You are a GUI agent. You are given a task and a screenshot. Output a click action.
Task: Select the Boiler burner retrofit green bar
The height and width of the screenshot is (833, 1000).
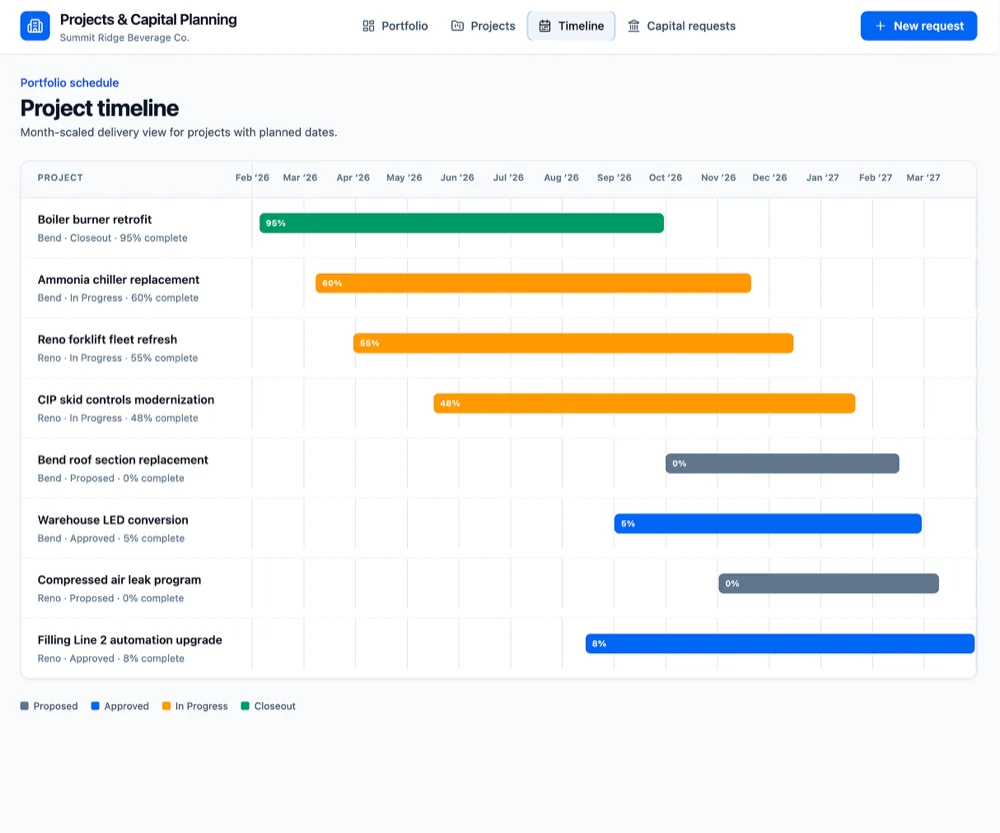click(462, 223)
